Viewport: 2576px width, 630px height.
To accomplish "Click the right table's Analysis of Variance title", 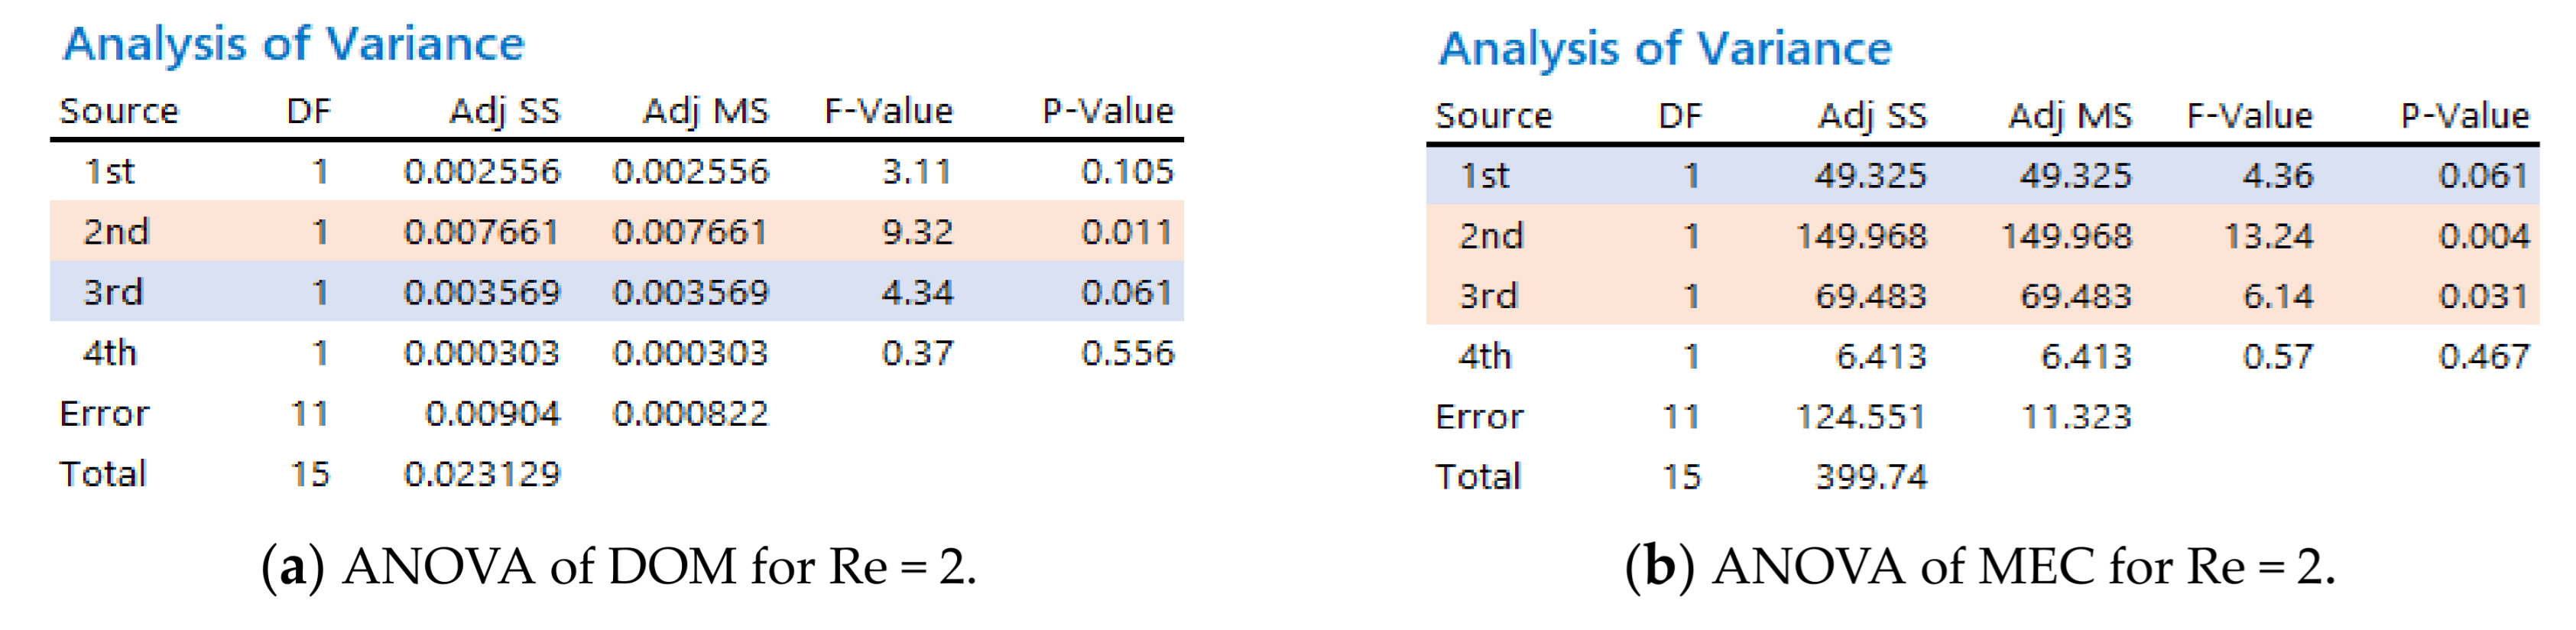I will pyautogui.click(x=1664, y=49).
